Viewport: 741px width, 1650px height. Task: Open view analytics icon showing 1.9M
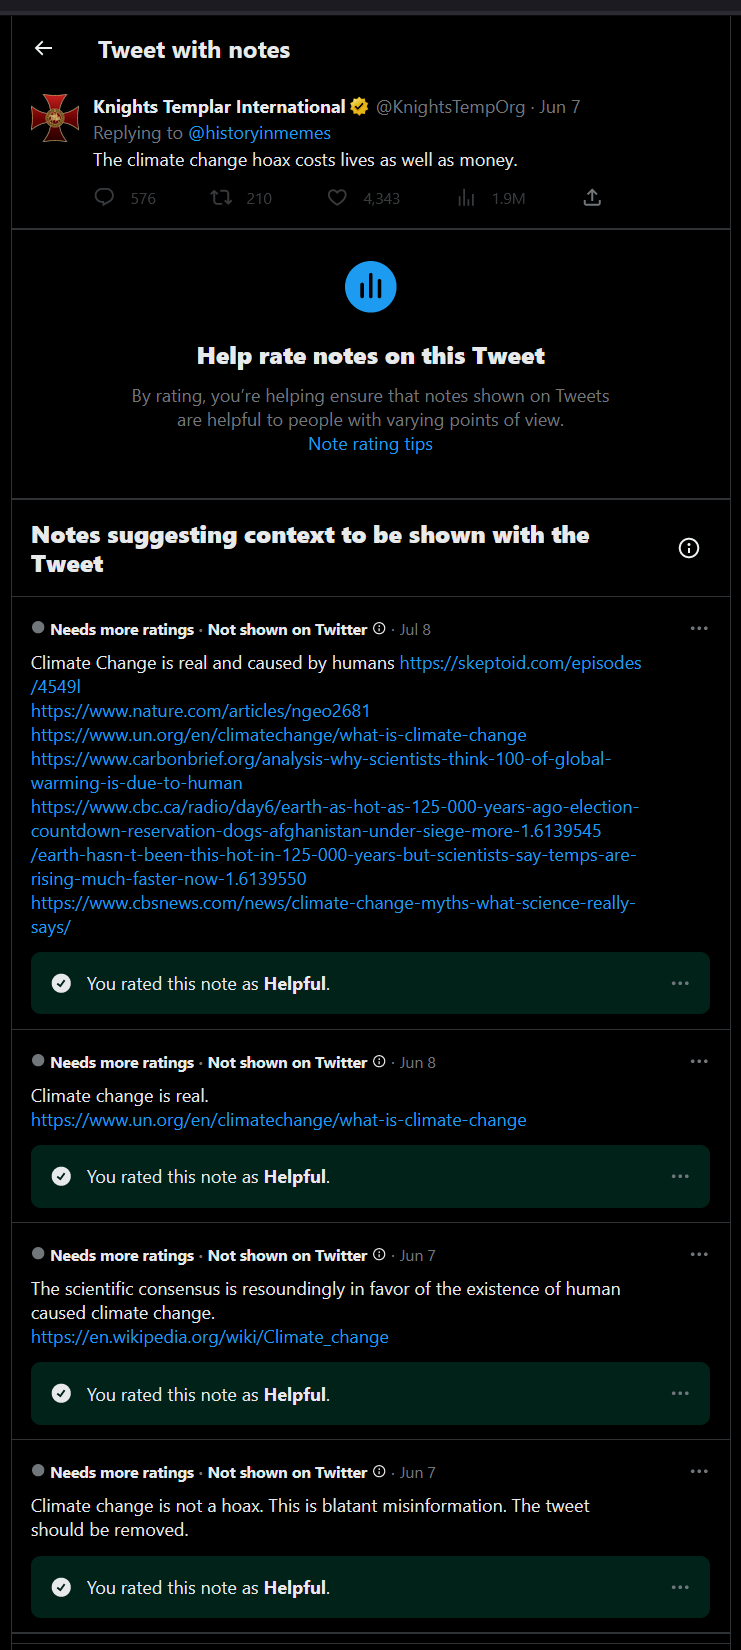[466, 198]
